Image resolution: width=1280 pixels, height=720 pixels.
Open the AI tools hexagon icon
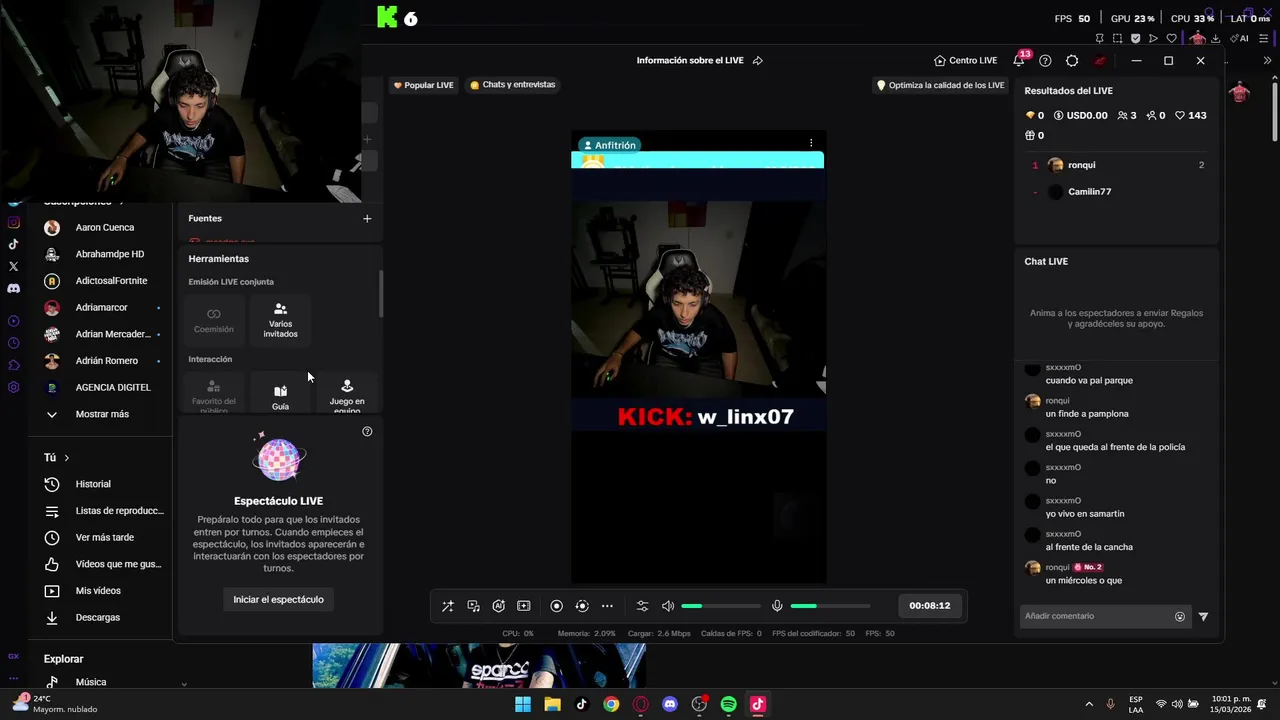(x=498, y=606)
